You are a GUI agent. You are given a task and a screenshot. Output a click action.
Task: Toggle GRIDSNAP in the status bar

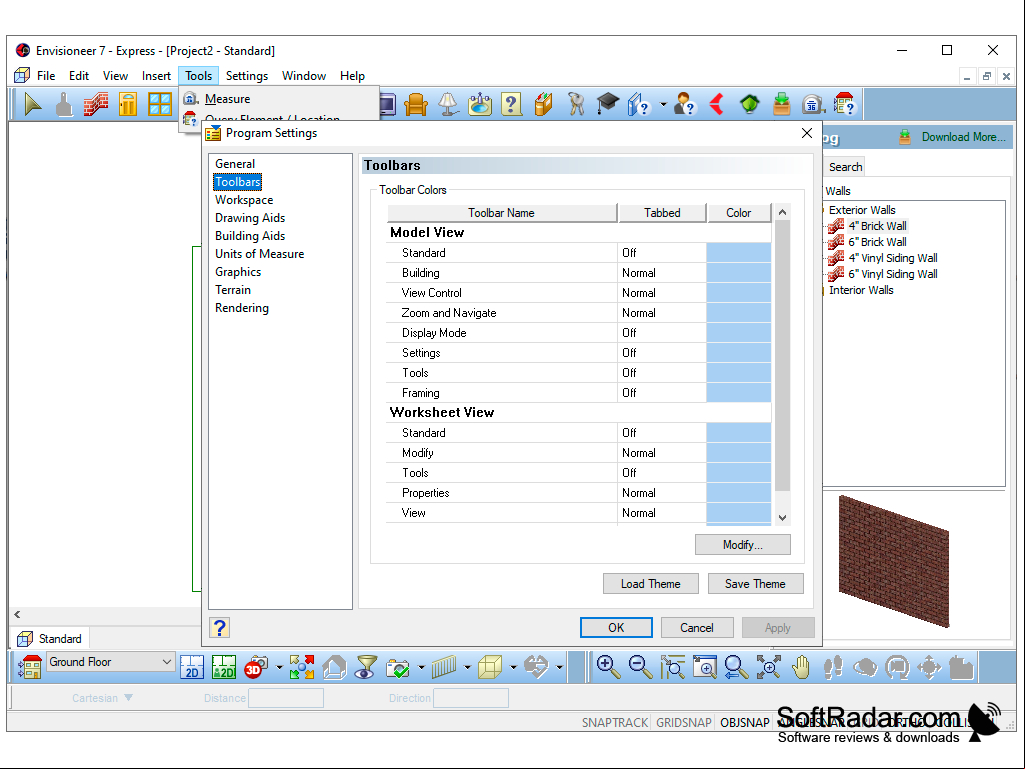684,723
